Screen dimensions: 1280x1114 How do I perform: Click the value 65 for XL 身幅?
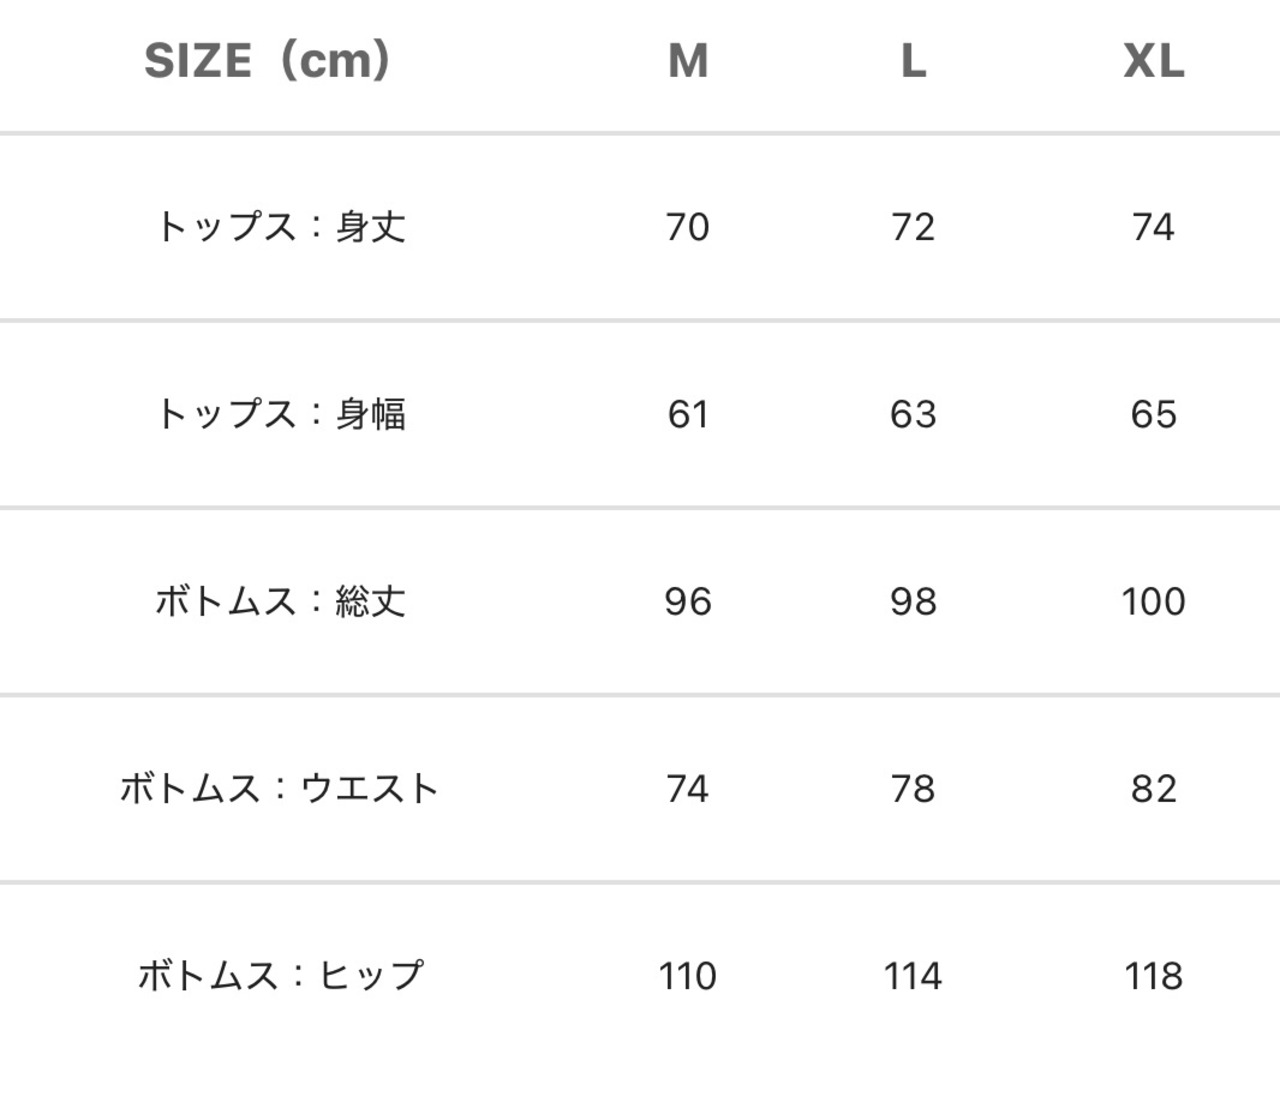coord(1153,414)
